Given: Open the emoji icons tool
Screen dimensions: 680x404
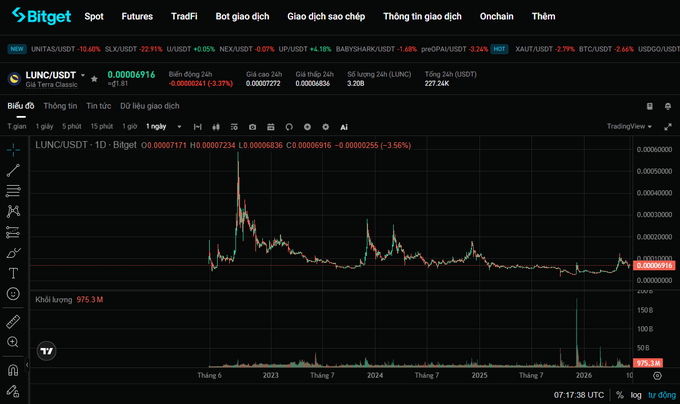Looking at the screenshot, I should pos(13,294).
